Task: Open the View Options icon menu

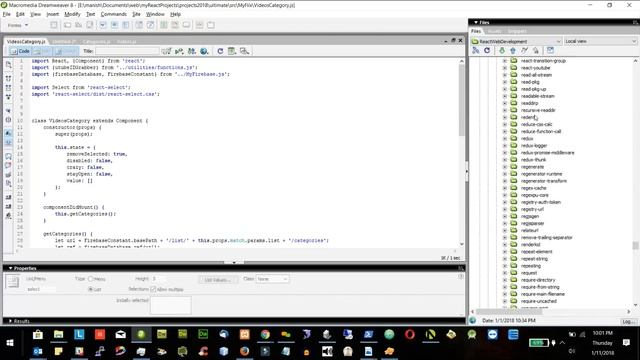Action: [x=232, y=51]
